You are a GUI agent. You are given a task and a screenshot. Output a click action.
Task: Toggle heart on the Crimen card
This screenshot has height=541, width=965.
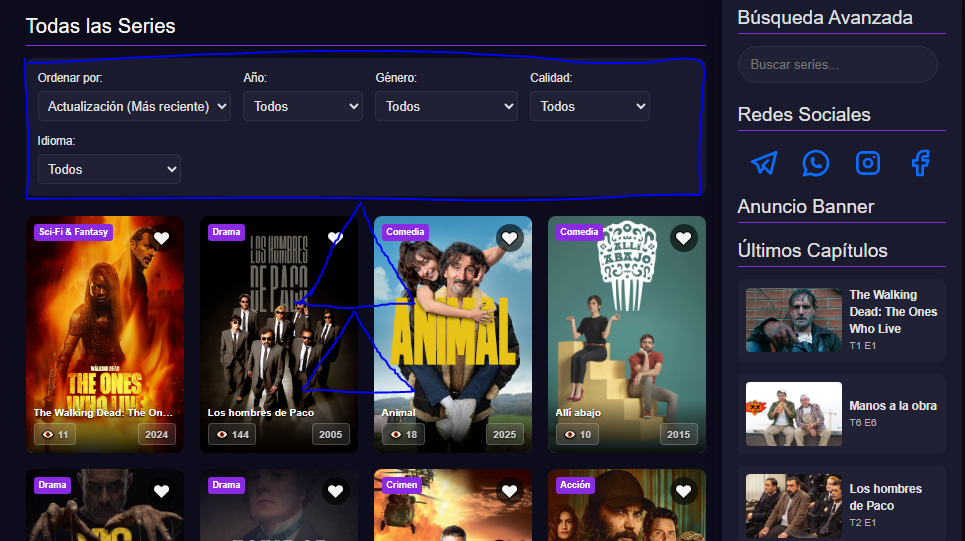click(x=510, y=491)
